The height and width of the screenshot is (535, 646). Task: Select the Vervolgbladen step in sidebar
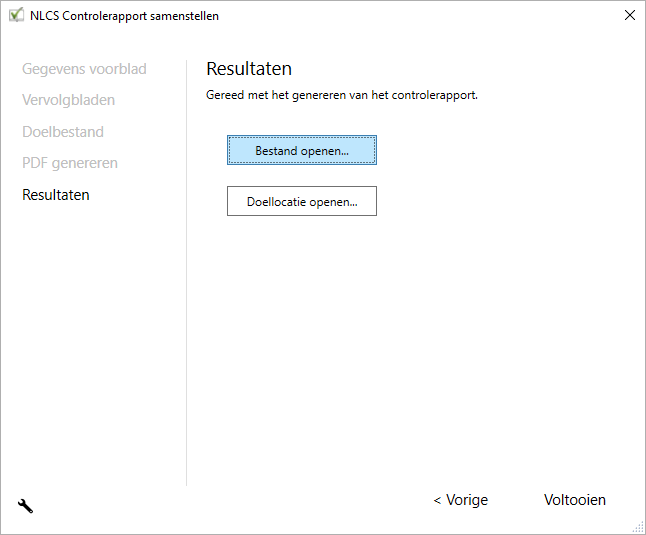68,100
